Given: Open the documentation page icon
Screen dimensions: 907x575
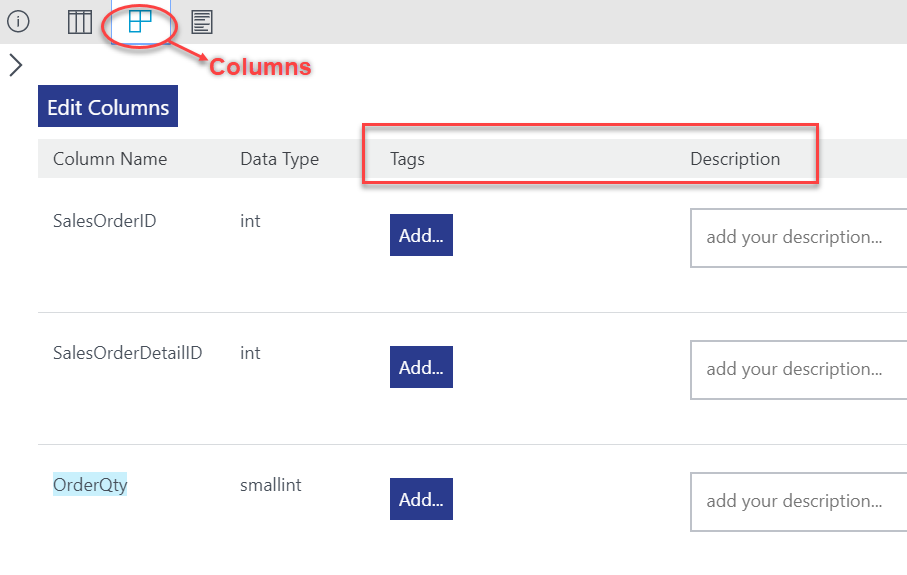Looking at the screenshot, I should pos(202,21).
